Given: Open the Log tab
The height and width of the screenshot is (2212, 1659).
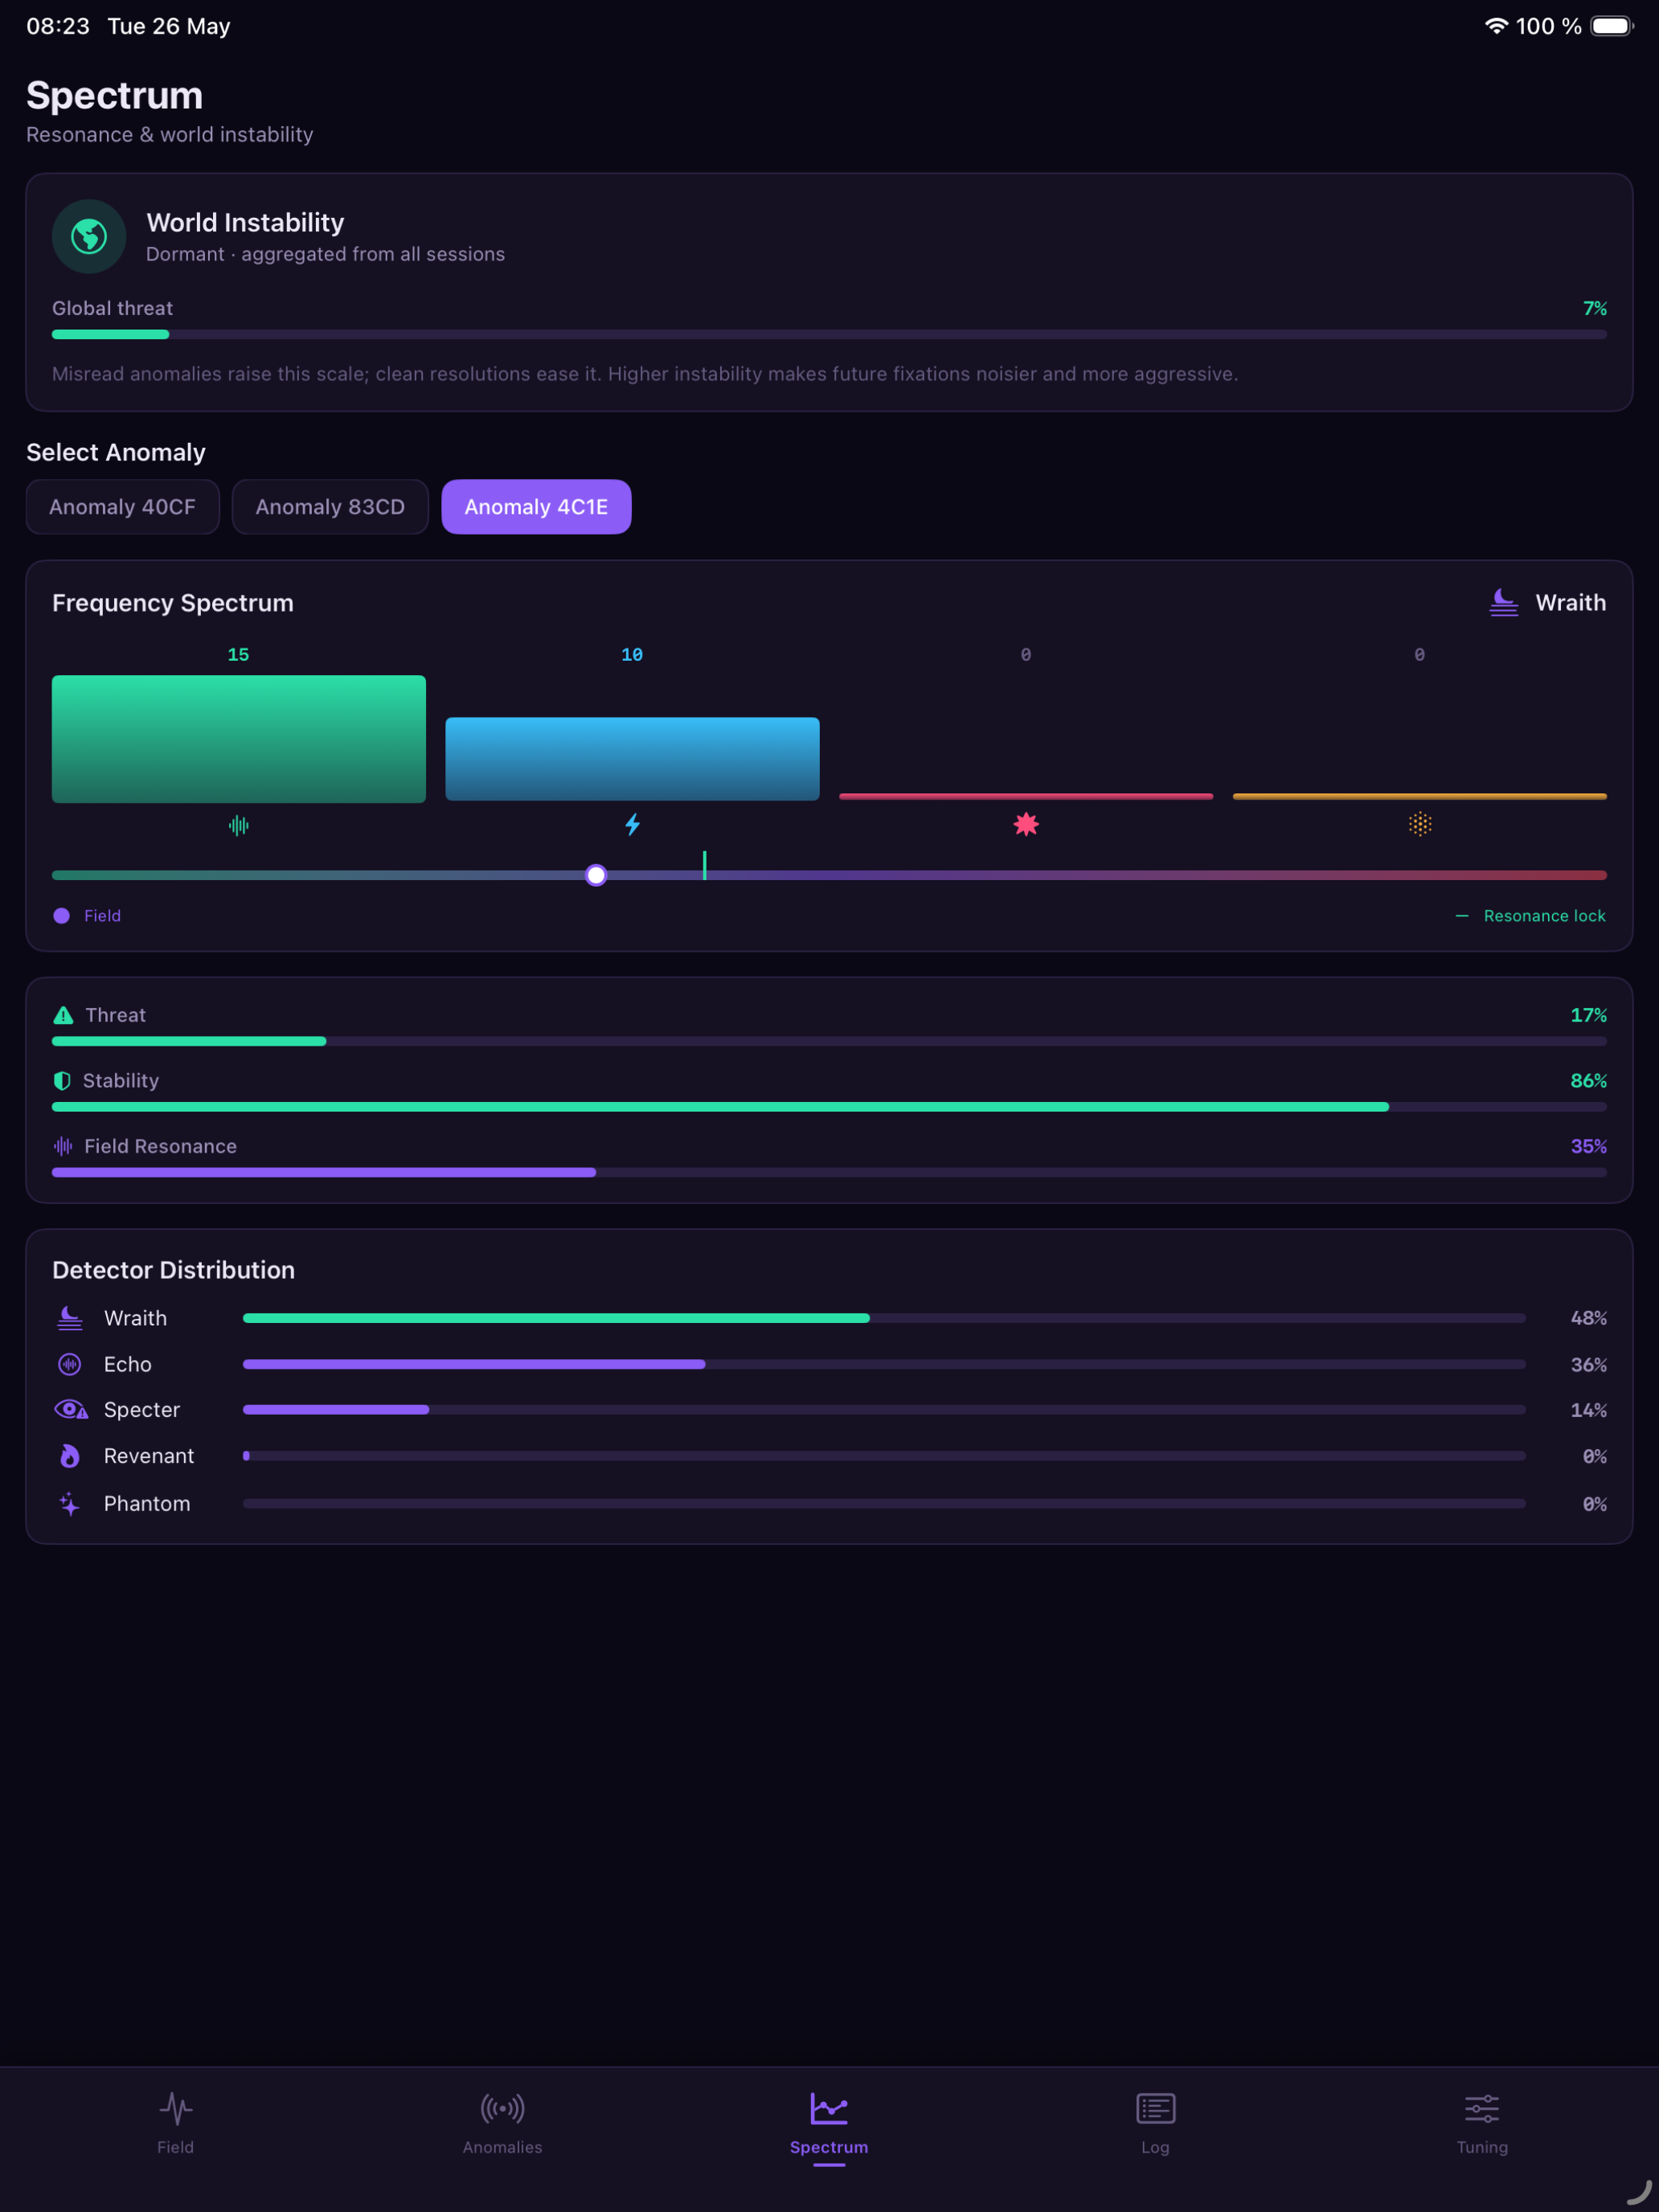Looking at the screenshot, I should (x=1155, y=2123).
